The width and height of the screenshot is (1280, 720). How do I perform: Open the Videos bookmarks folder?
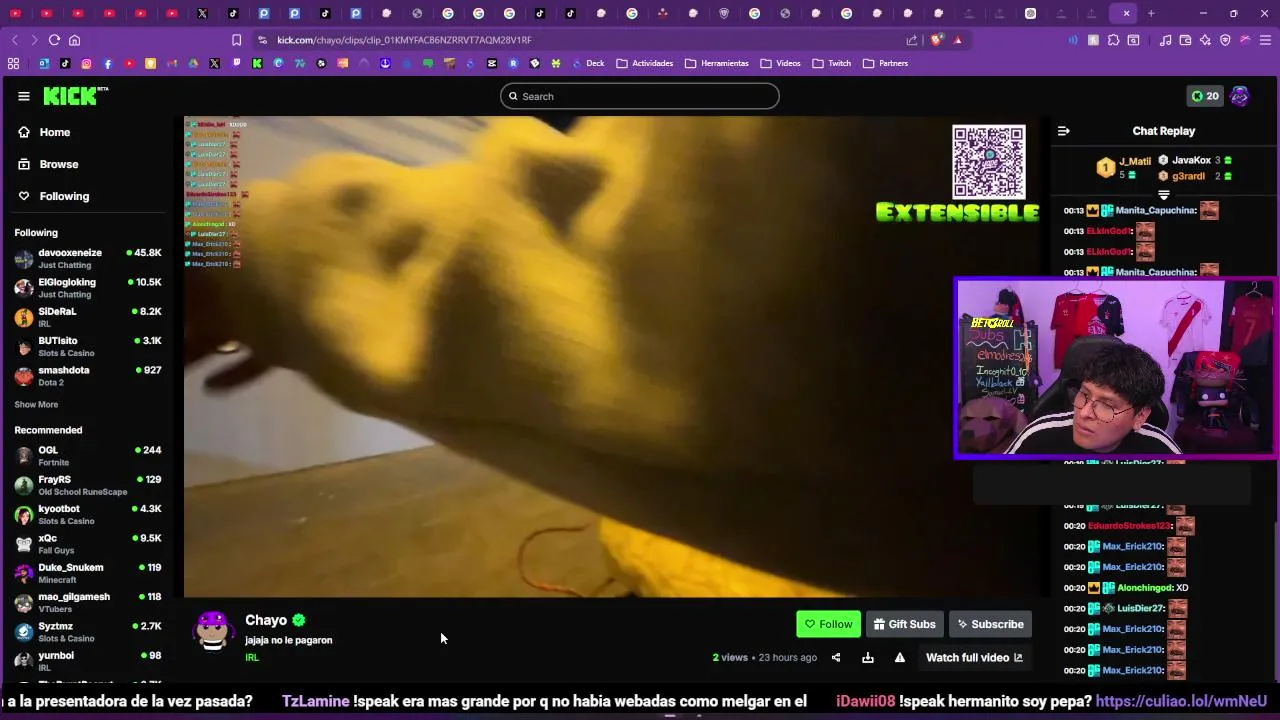[x=781, y=63]
